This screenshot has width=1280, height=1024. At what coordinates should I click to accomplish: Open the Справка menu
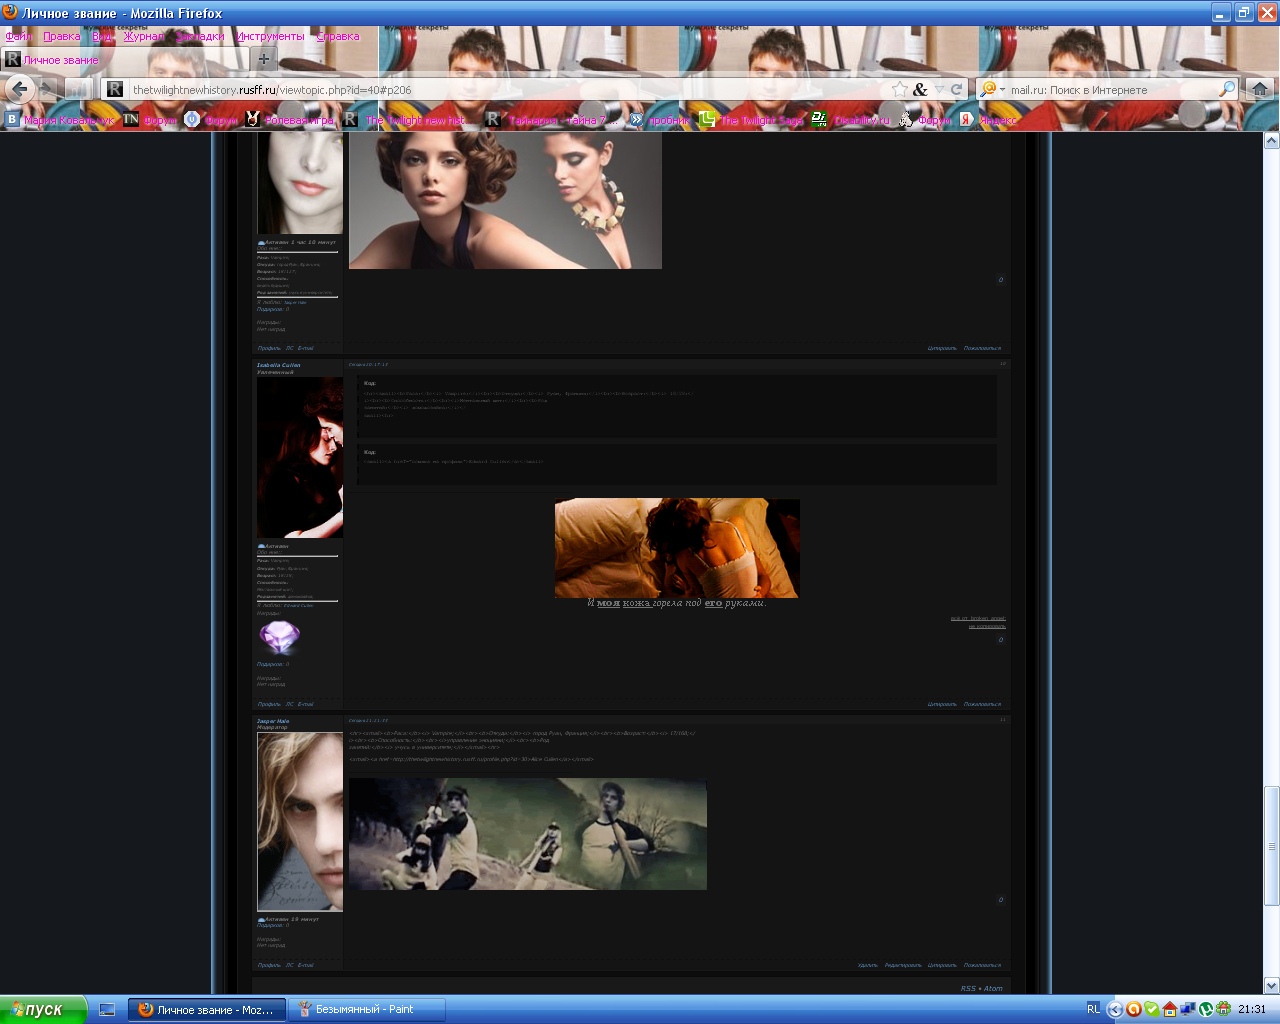338,36
